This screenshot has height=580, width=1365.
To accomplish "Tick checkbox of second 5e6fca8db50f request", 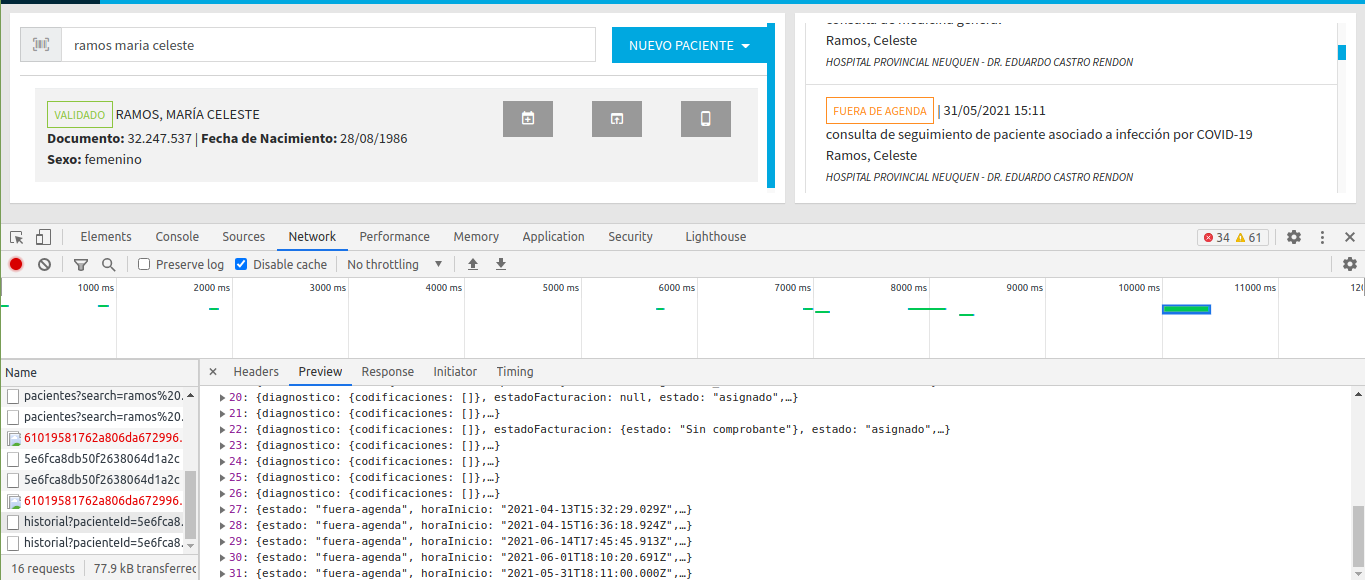I will coord(14,479).
